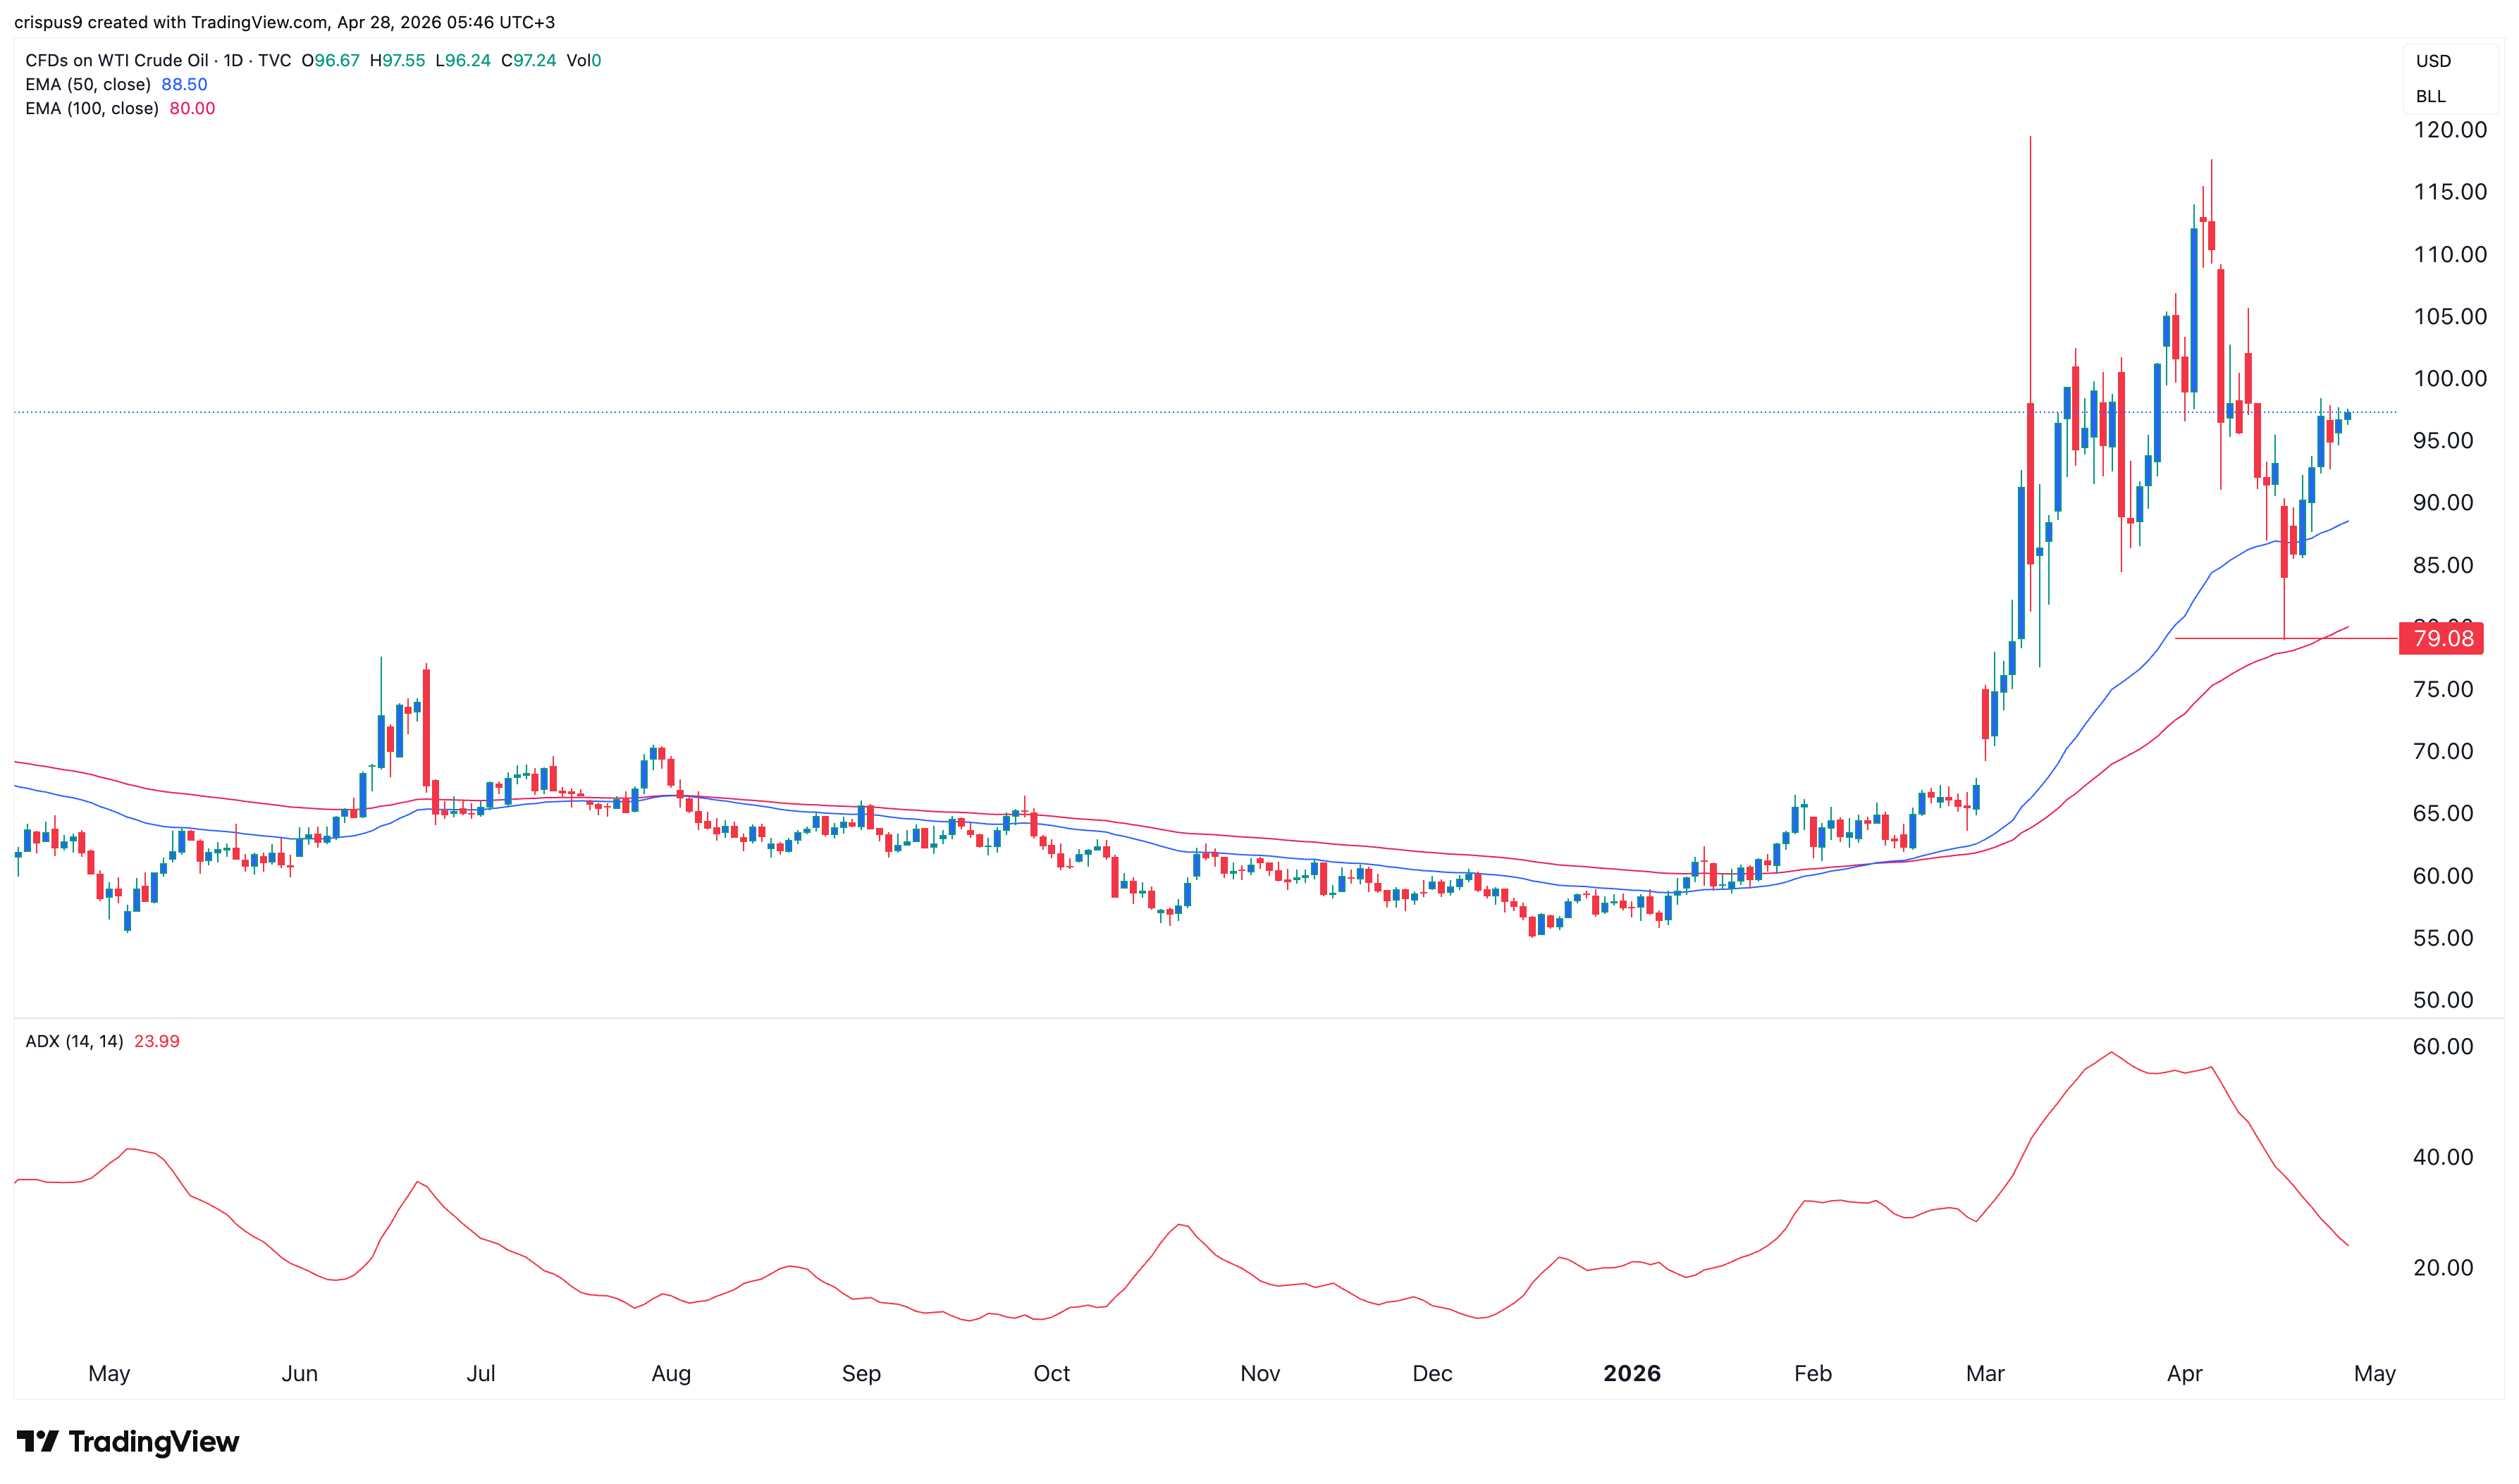This screenshot has width=2519, height=1484.
Task: Open the CFDs on WTI Crude Oil title
Action: [x=116, y=60]
